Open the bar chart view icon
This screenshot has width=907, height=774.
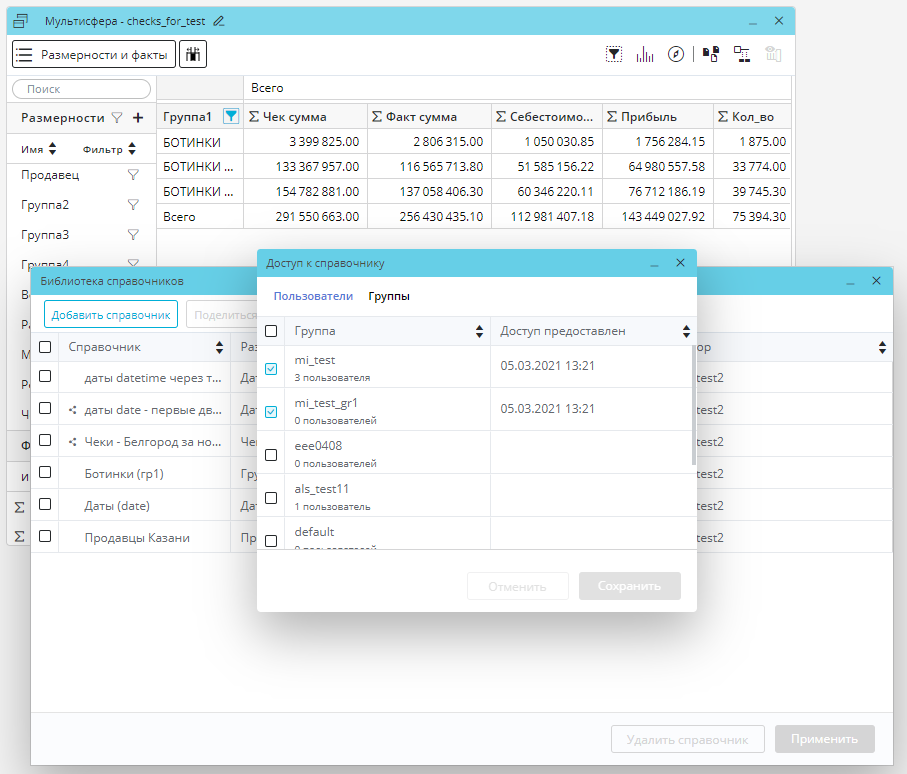tap(645, 55)
